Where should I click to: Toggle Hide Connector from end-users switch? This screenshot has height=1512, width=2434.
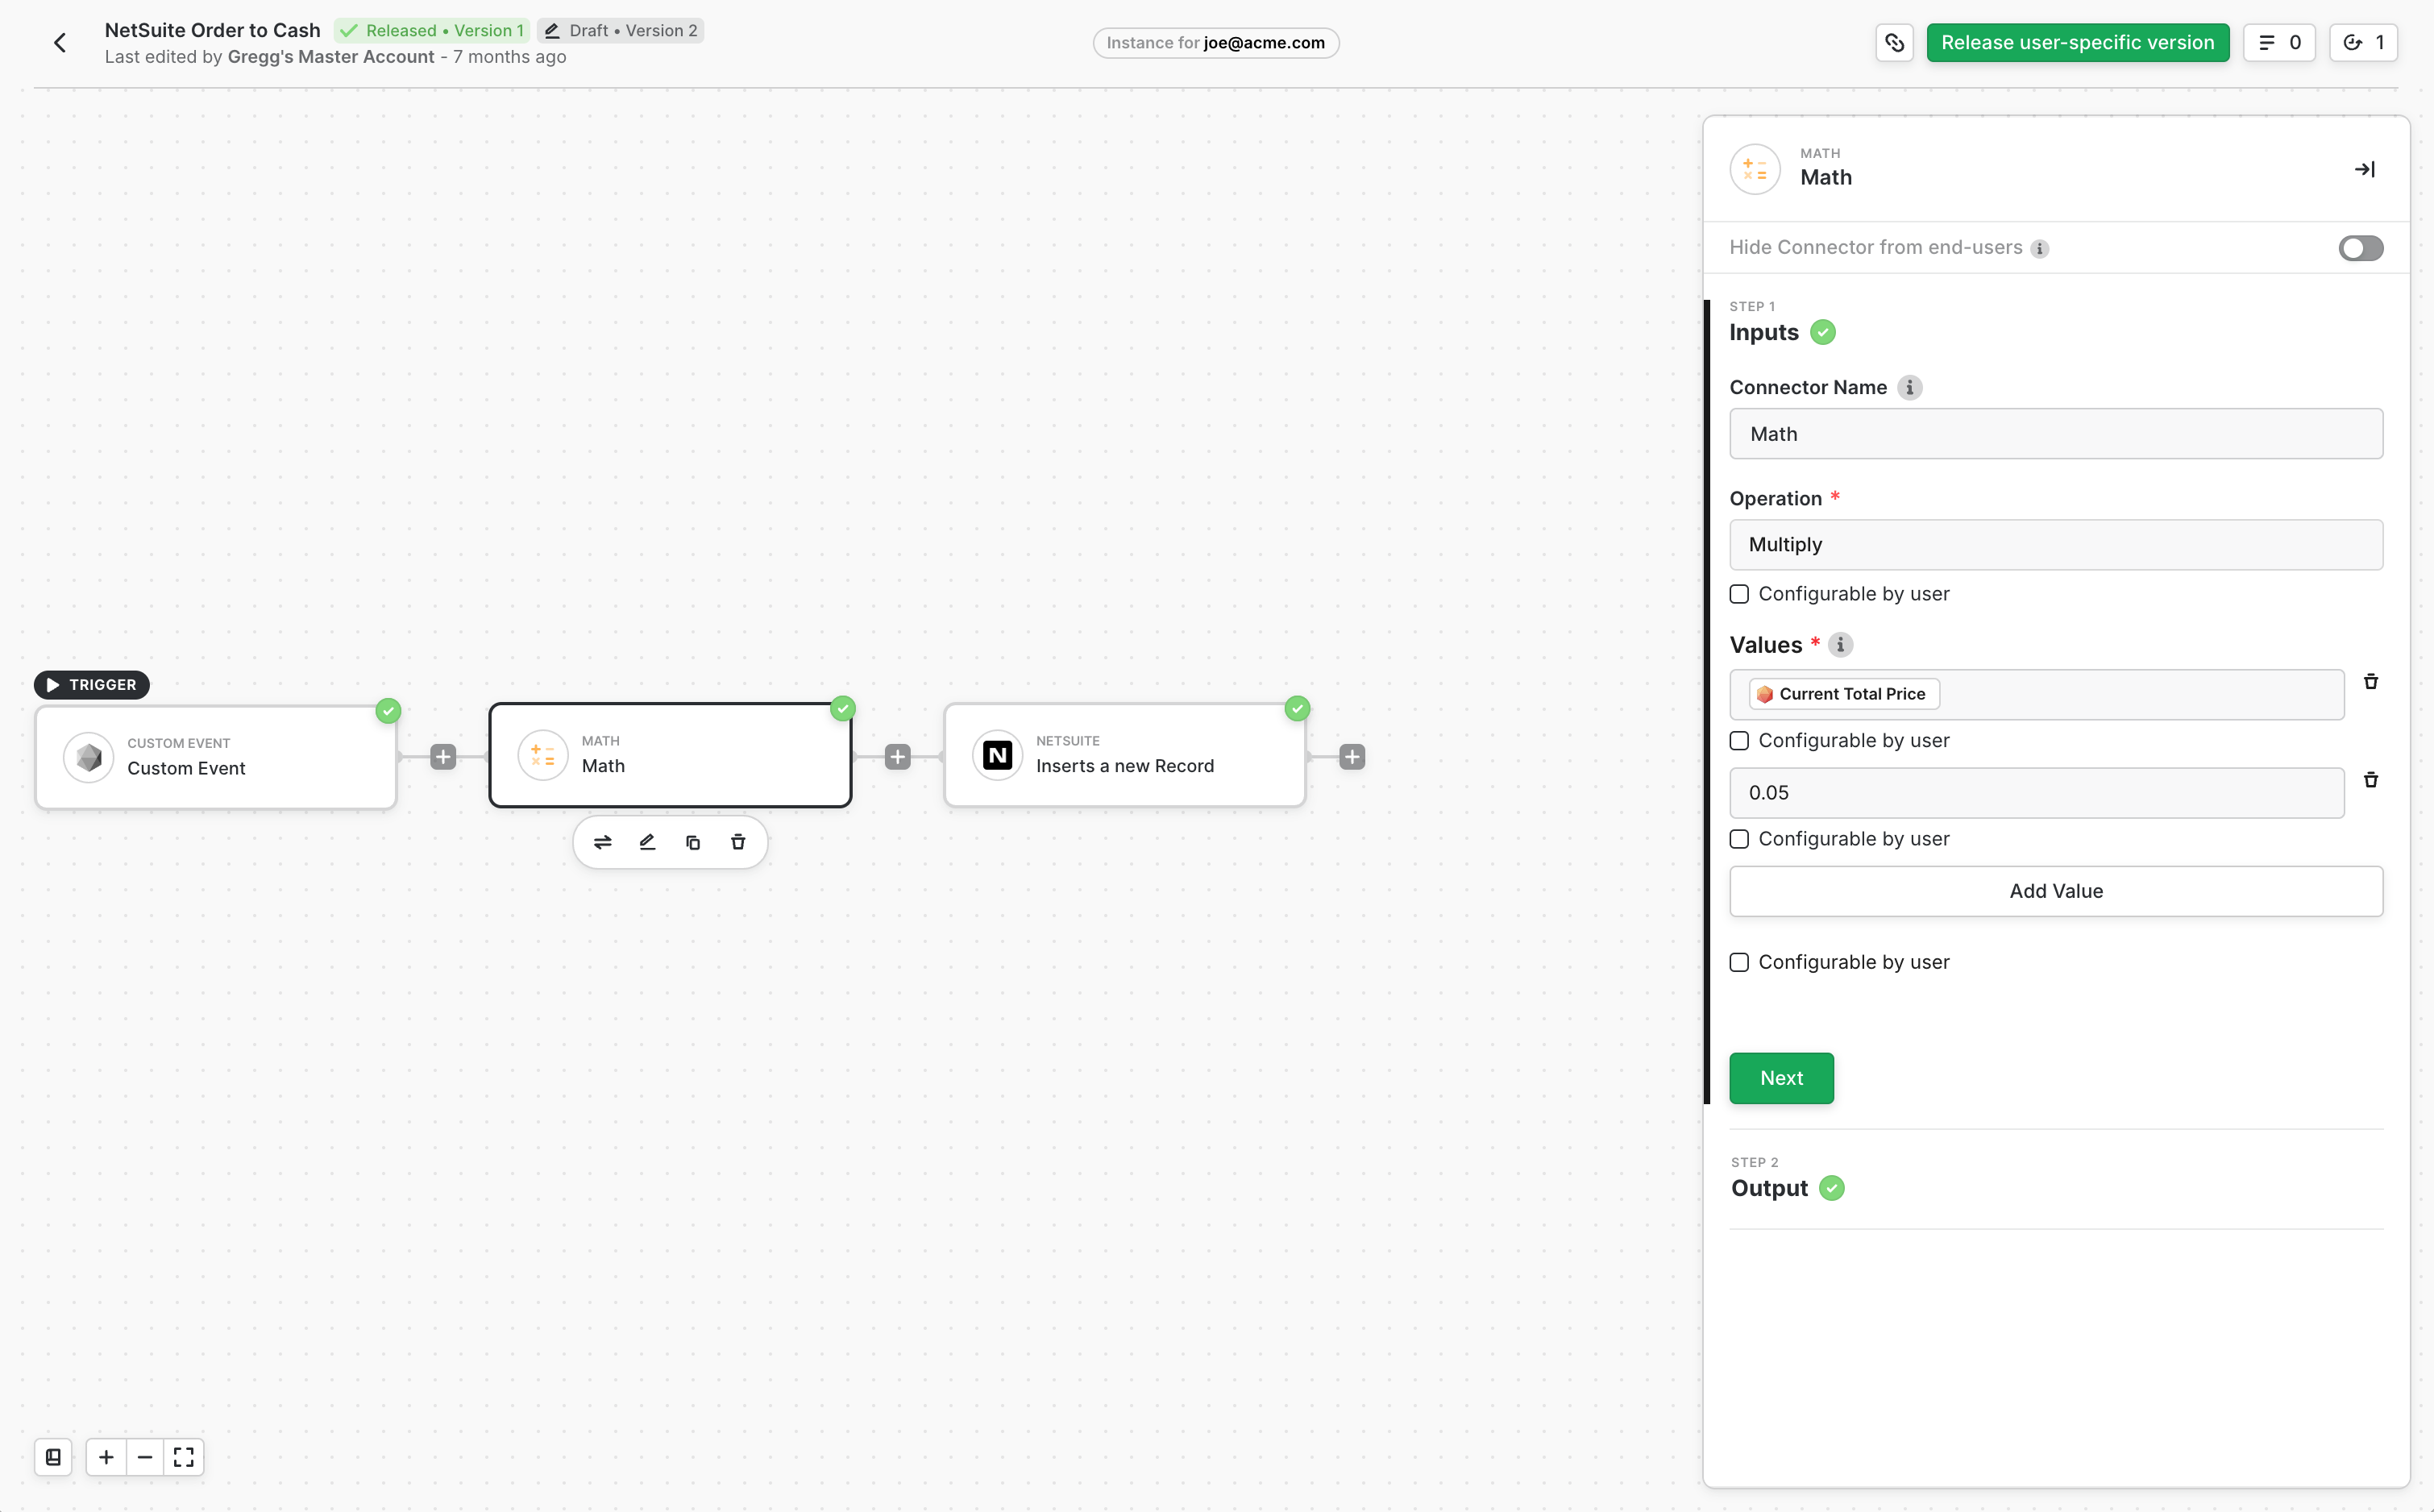pos(2360,248)
